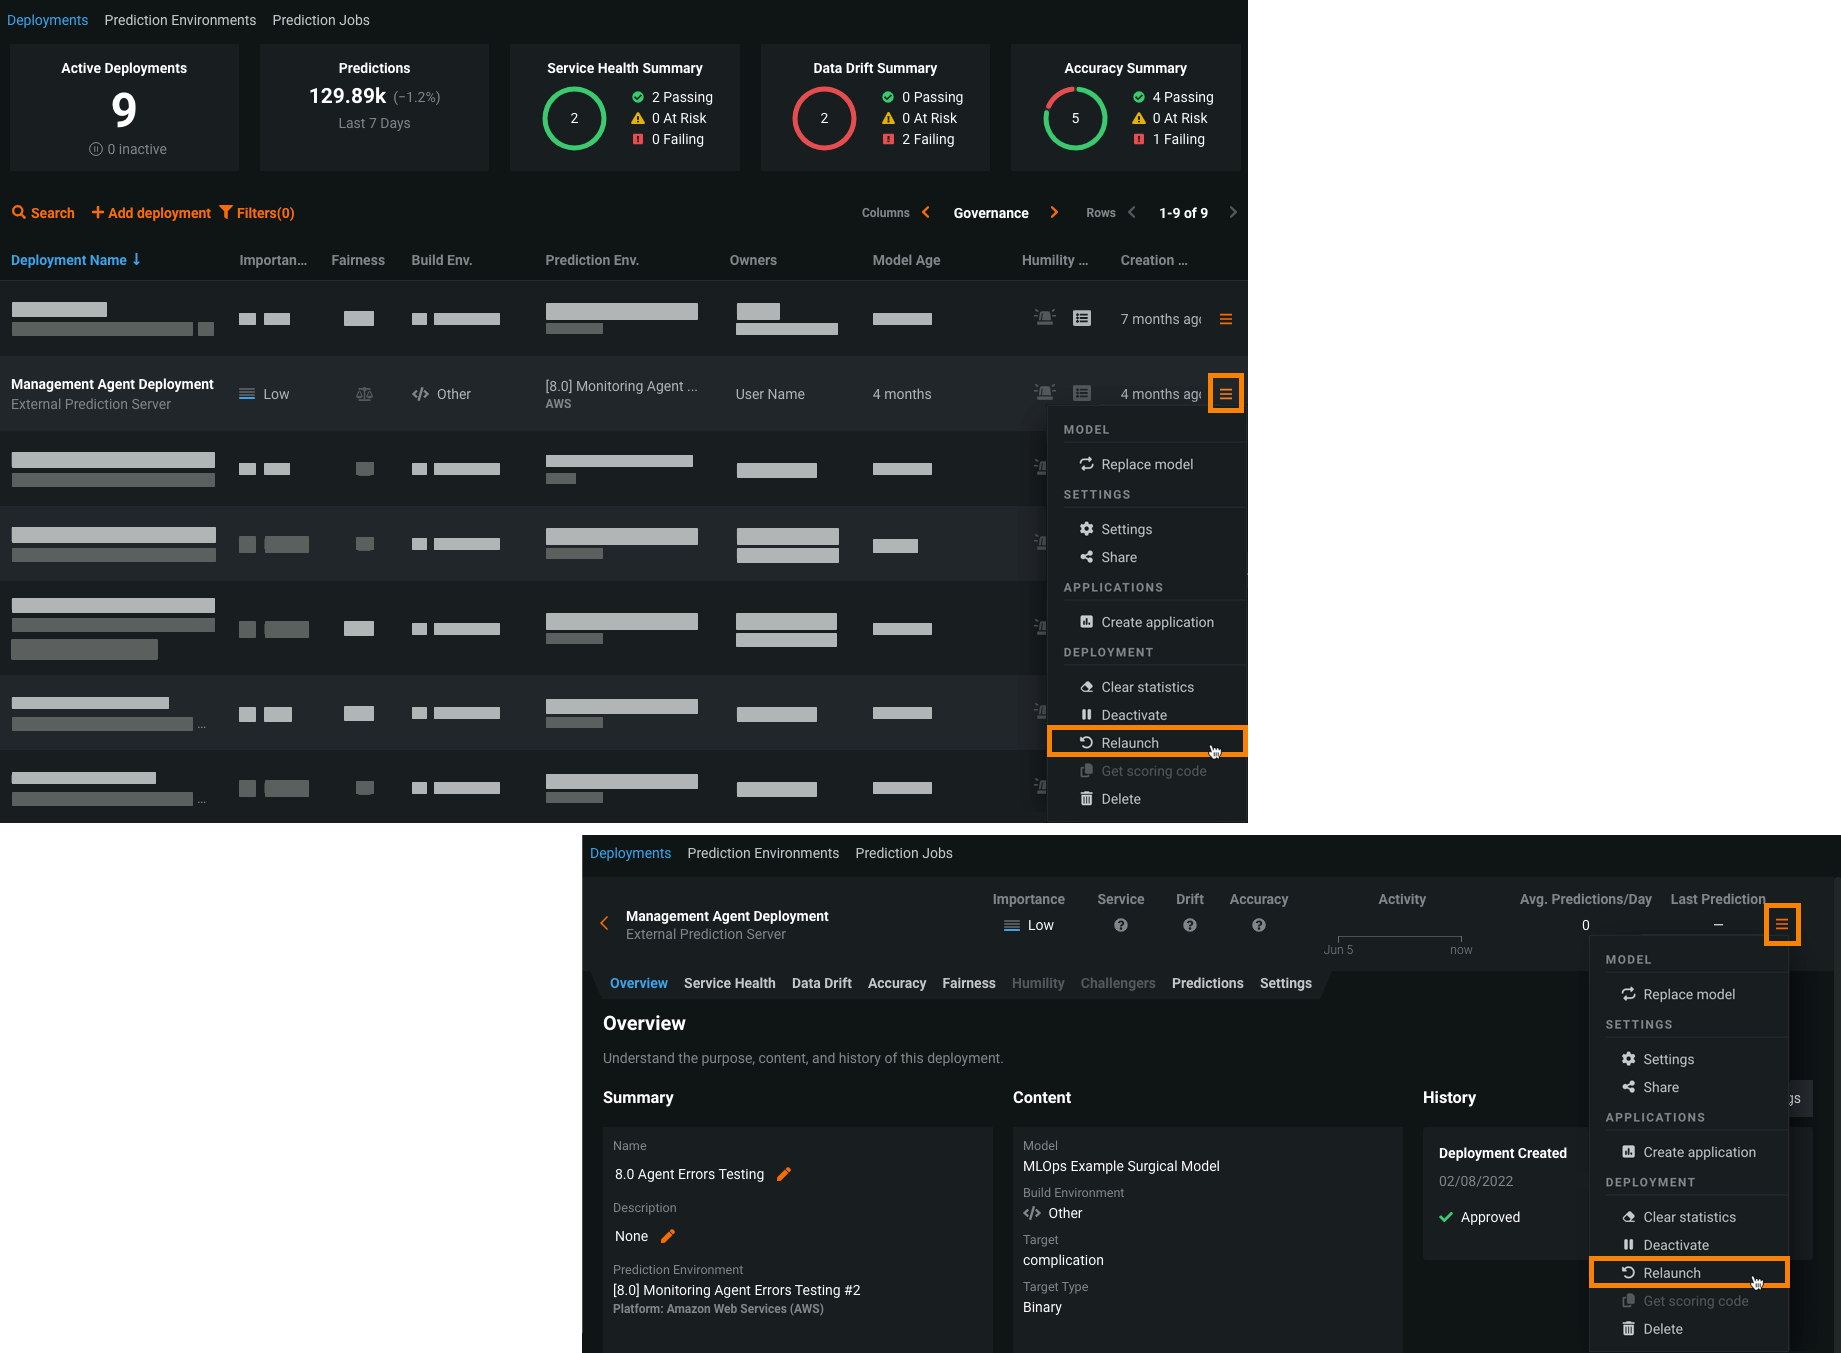The height and width of the screenshot is (1353, 1841).
Task: Click Create application in overview menu
Action: [1698, 1152]
